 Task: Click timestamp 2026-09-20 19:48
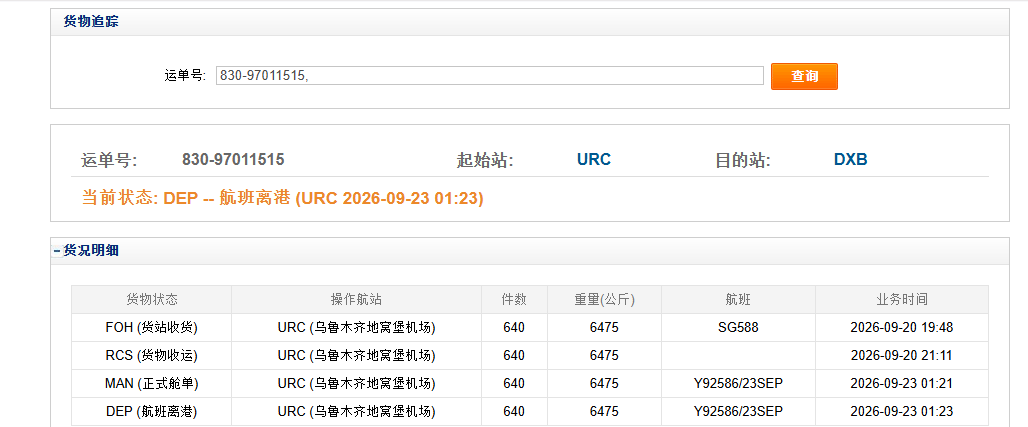pos(901,327)
